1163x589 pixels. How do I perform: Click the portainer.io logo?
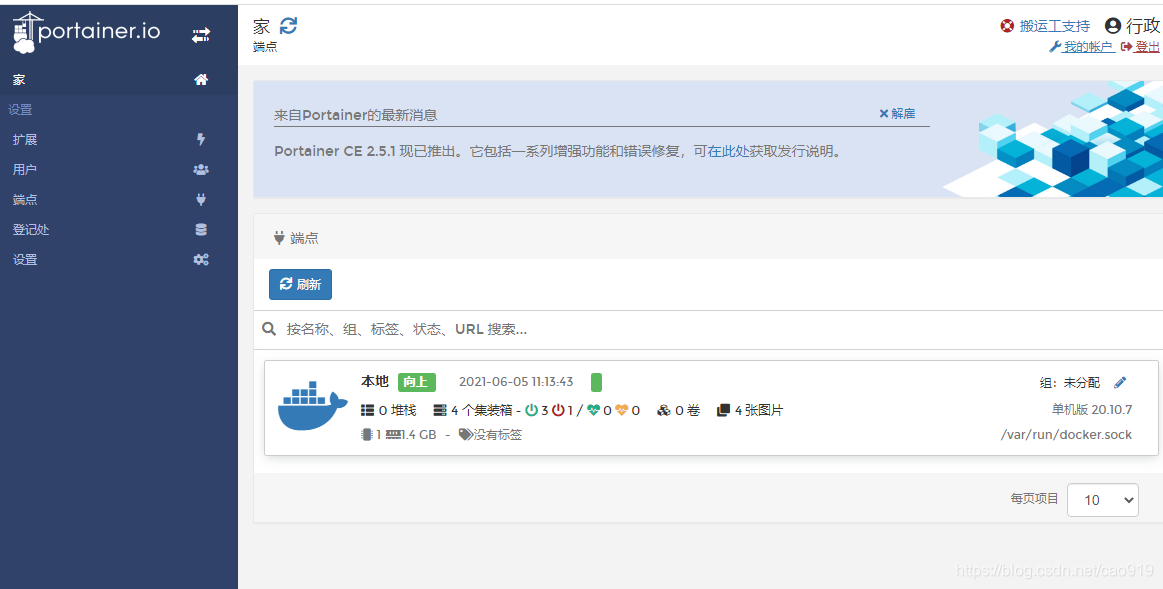click(x=86, y=33)
